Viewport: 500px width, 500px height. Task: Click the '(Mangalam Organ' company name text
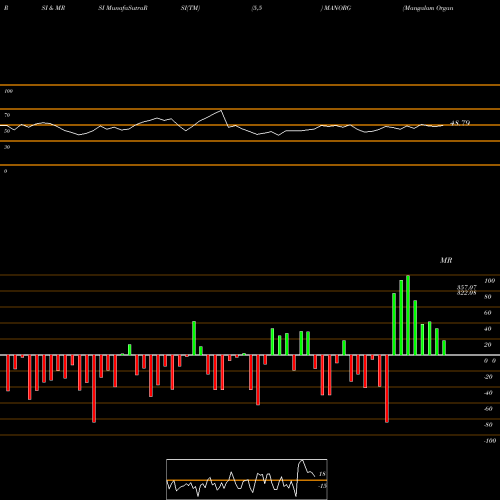point(428,8)
